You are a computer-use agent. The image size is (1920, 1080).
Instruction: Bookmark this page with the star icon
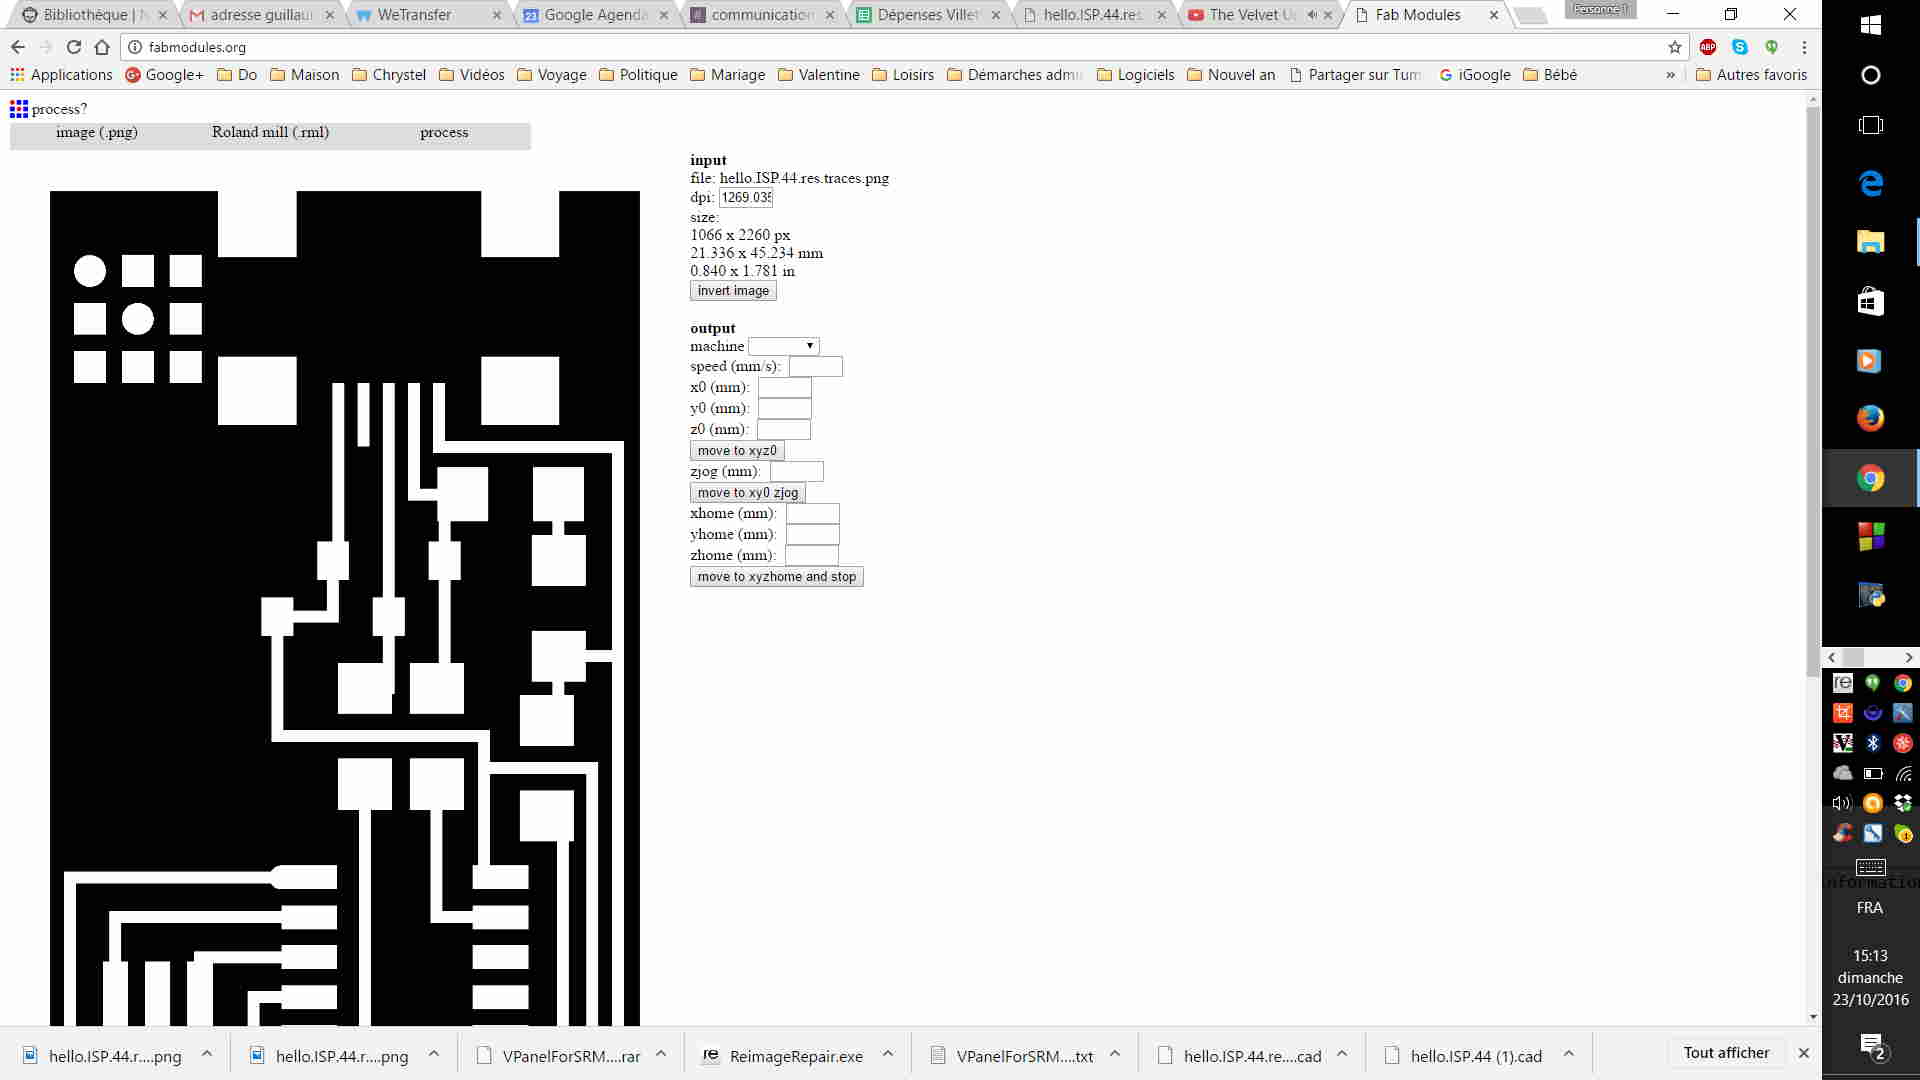coord(1675,47)
